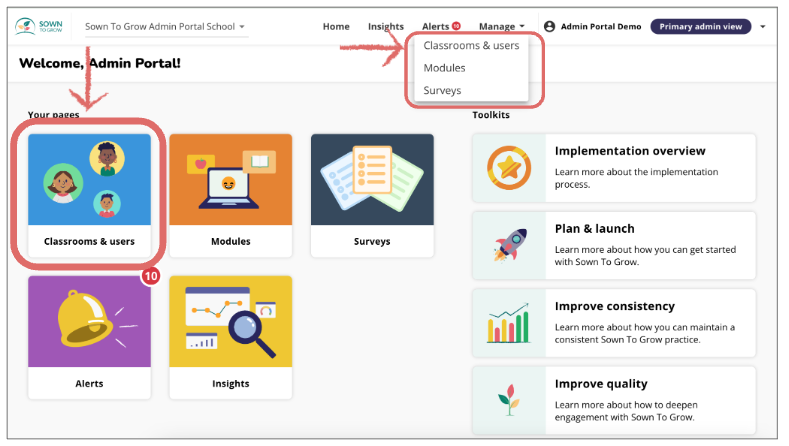Click the Classrooms & users card label

tap(90, 242)
